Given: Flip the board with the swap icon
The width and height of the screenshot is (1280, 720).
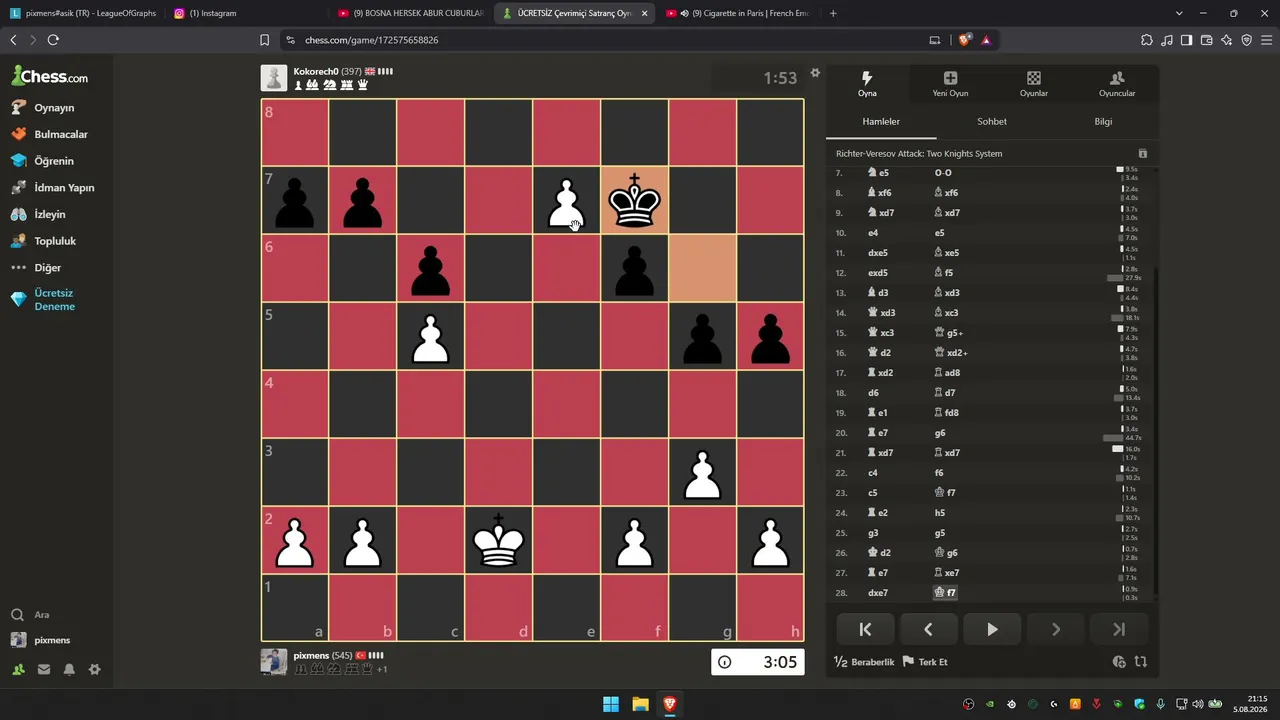Looking at the screenshot, I should (x=1140, y=662).
